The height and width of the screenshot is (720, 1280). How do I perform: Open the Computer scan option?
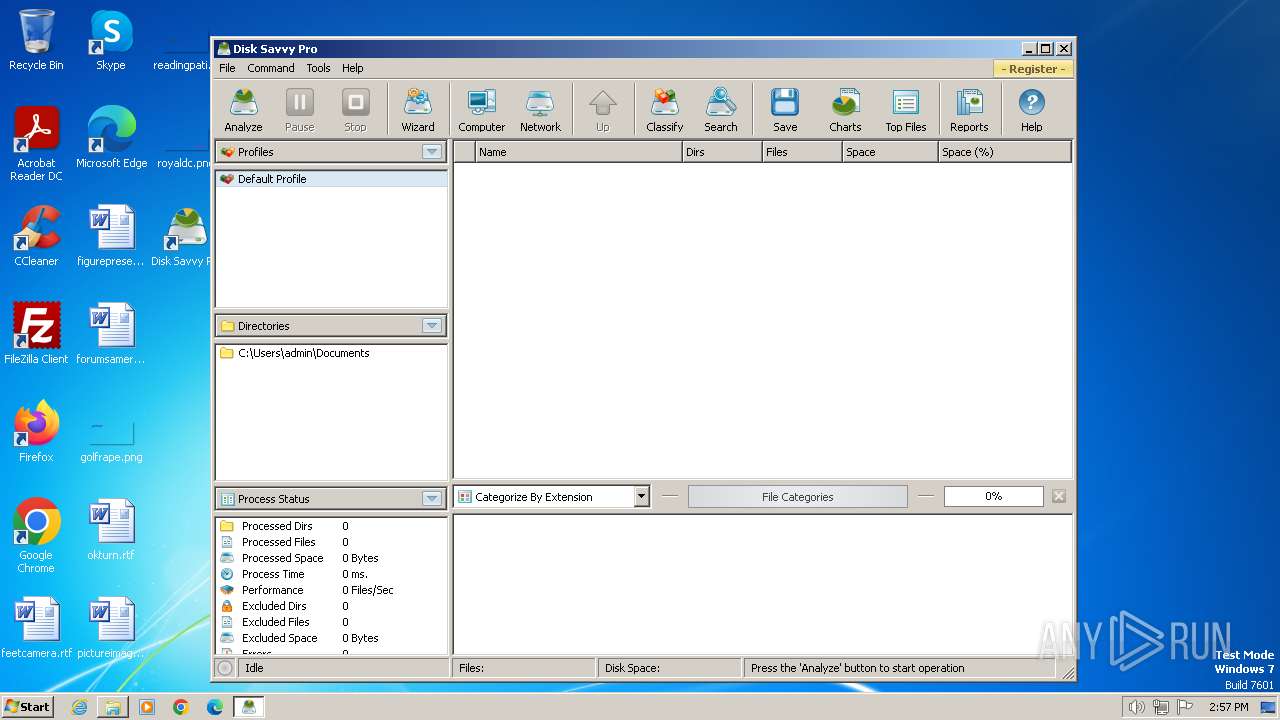coord(481,110)
